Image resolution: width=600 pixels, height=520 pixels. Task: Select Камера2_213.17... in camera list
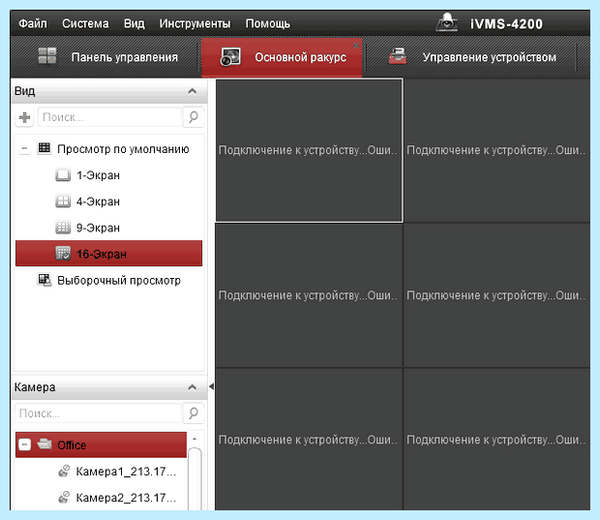tap(126, 498)
